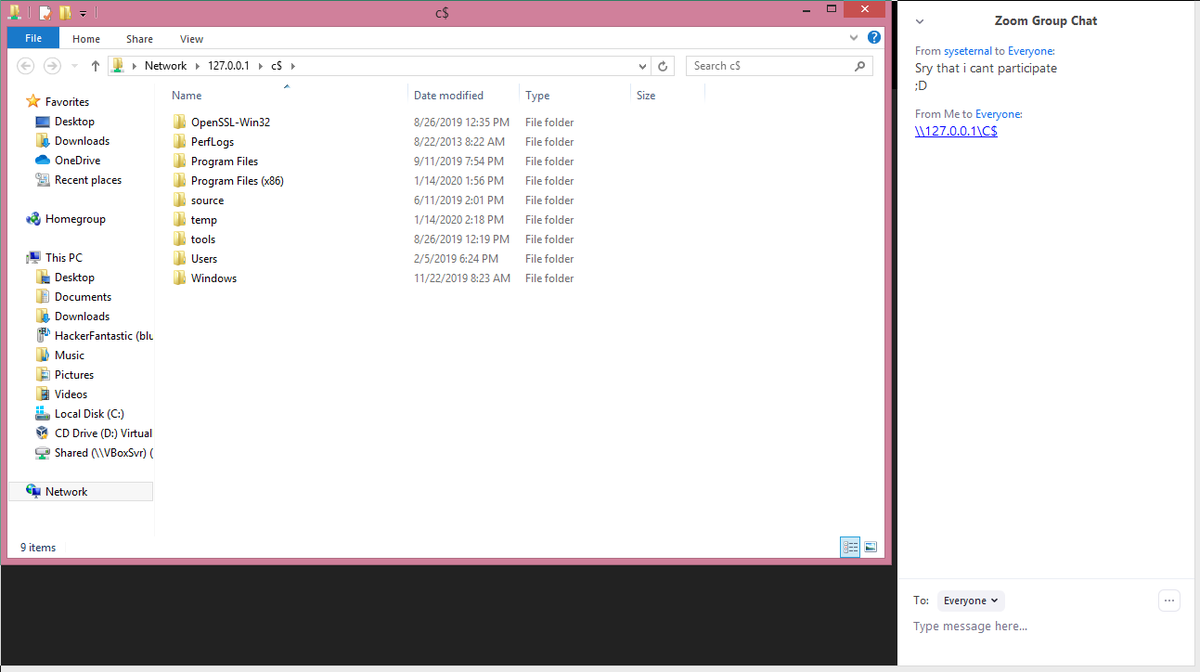Open HackerFantastic location in navigation pane

click(94, 336)
